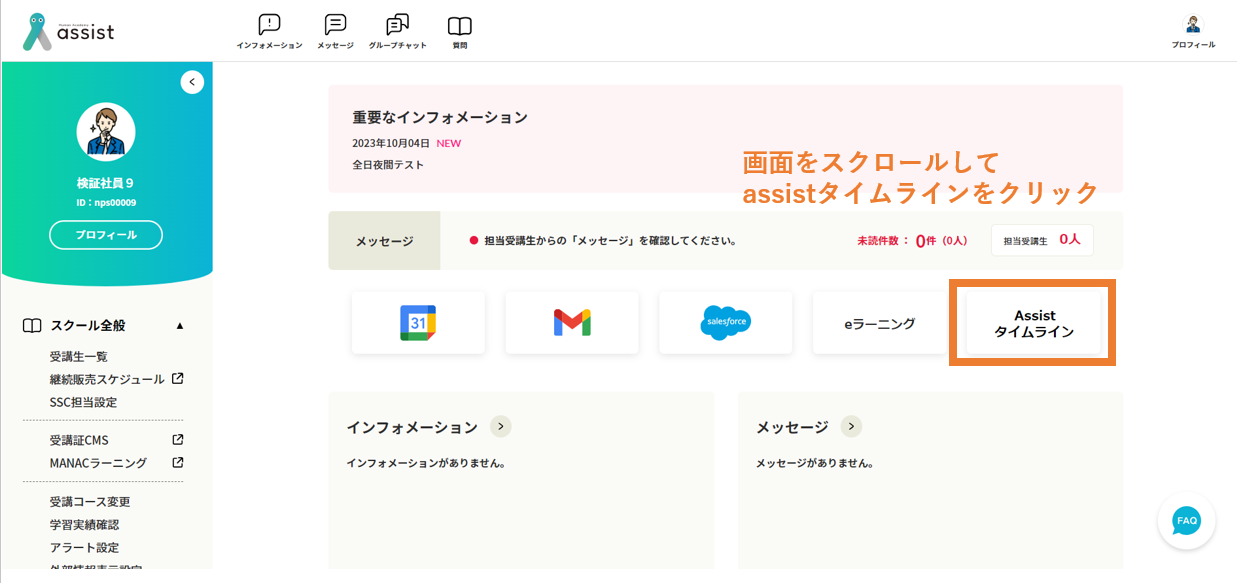This screenshot has height=583, width=1237.
Task: Expand the インフォメーション panel arrow
Action: 501,427
